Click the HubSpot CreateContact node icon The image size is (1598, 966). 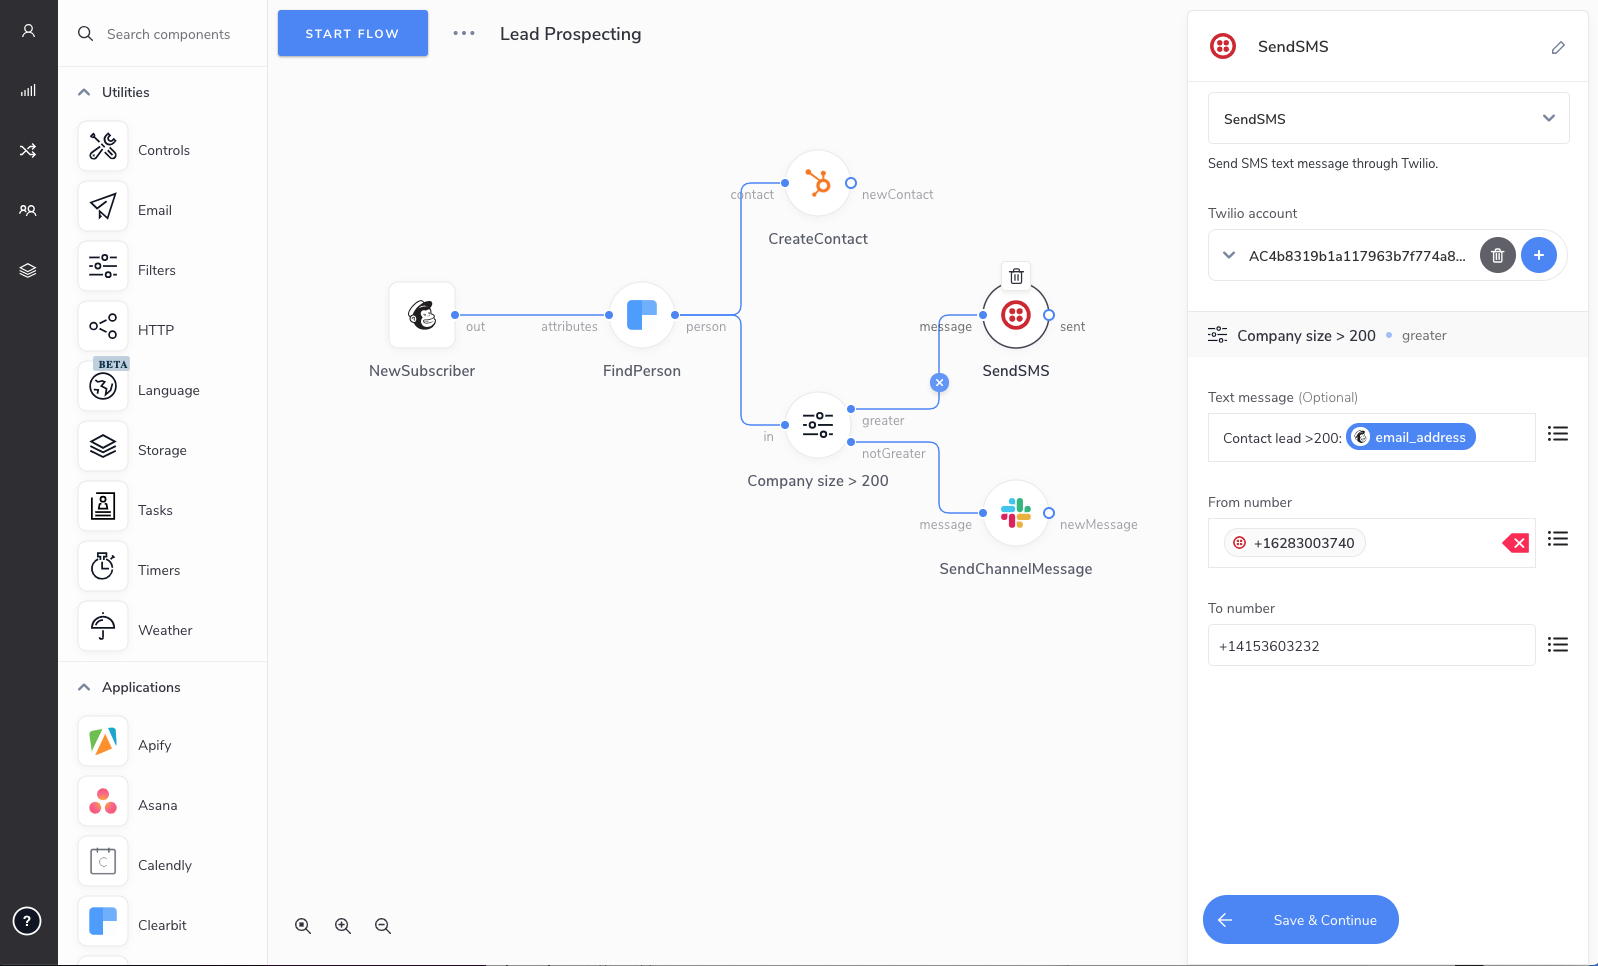tap(817, 183)
